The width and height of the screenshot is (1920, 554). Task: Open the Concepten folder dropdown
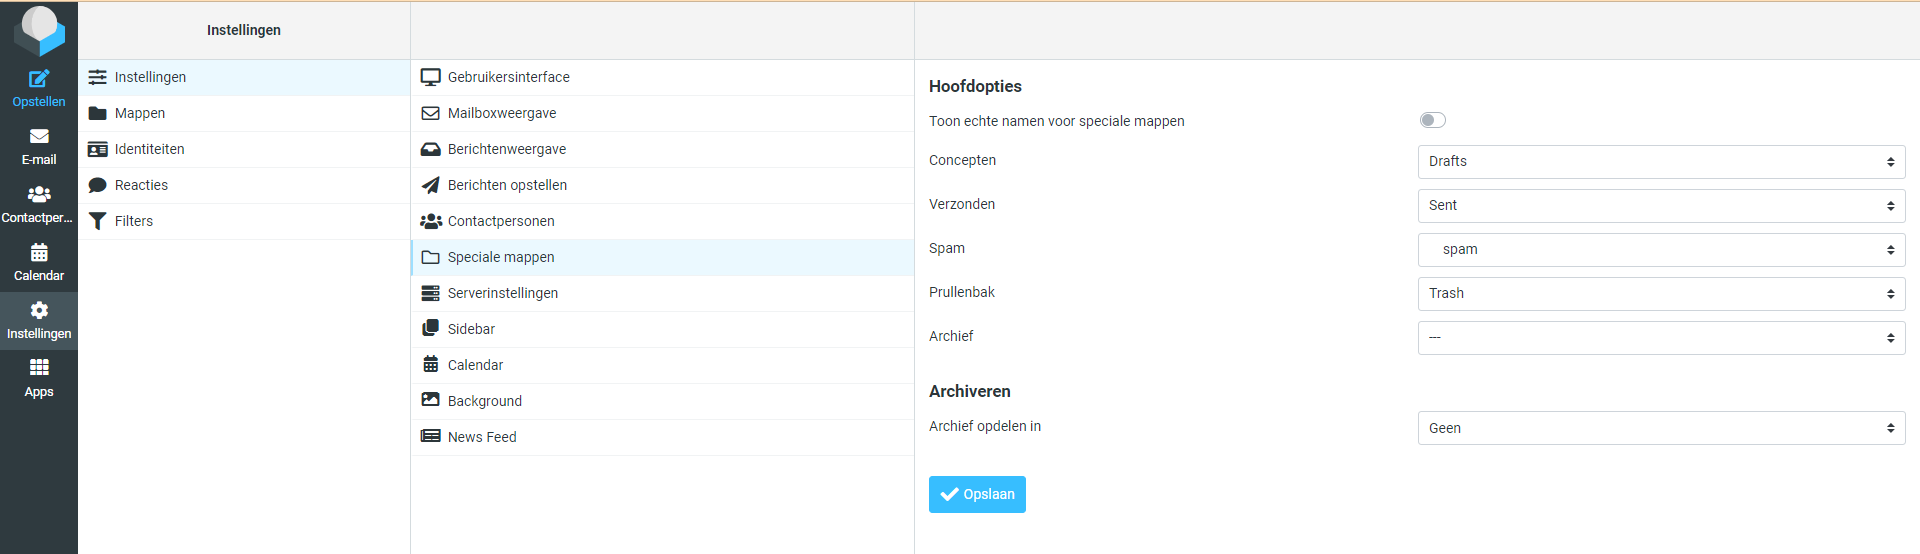pyautogui.click(x=1660, y=162)
